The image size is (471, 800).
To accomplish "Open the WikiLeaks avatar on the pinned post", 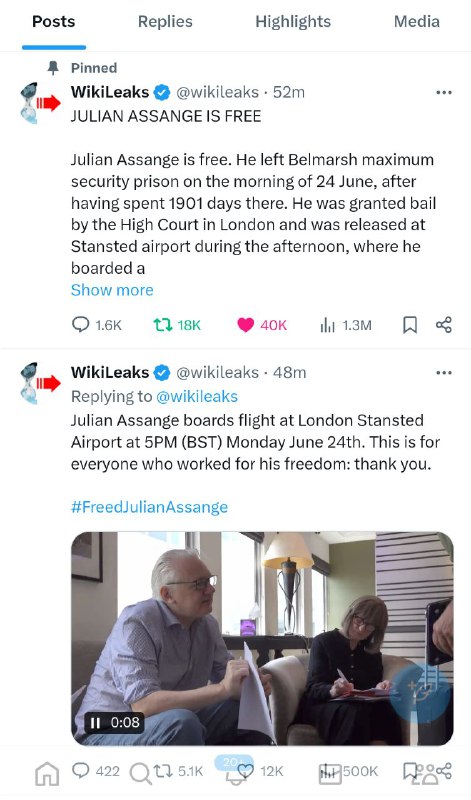I will tap(40, 103).
